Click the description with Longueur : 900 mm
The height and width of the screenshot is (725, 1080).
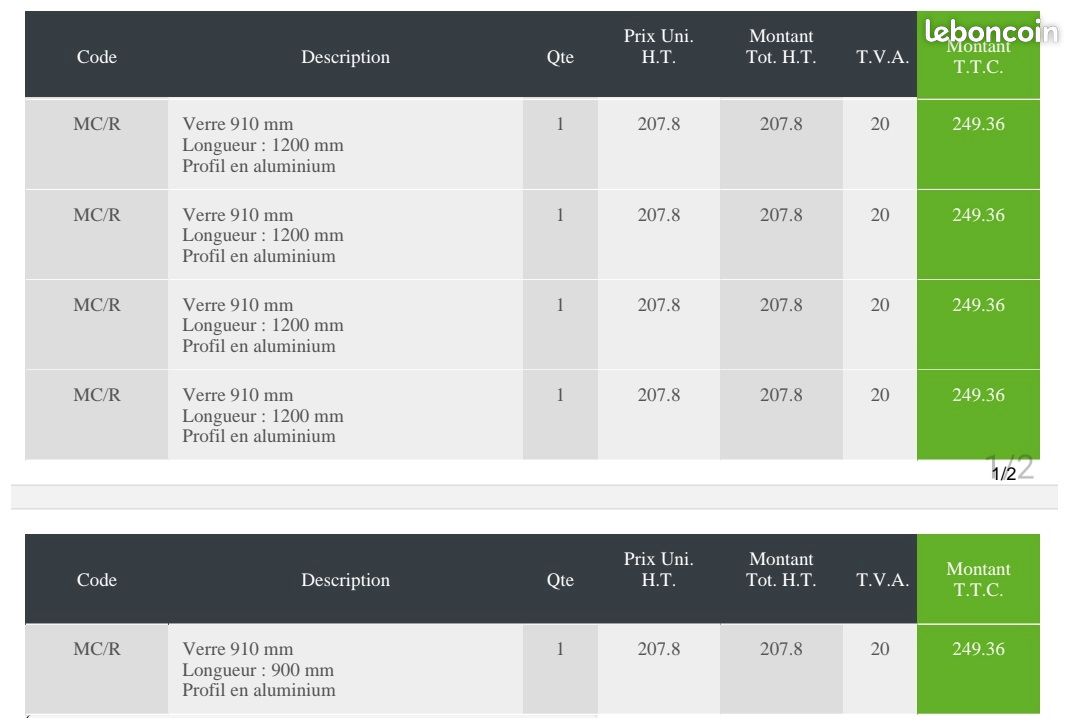(258, 669)
